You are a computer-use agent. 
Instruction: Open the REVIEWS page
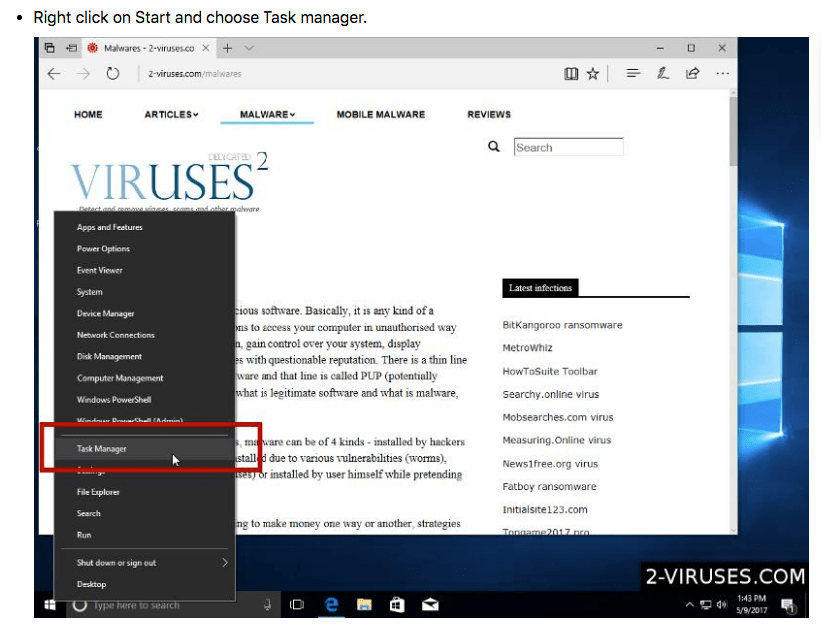(x=489, y=114)
